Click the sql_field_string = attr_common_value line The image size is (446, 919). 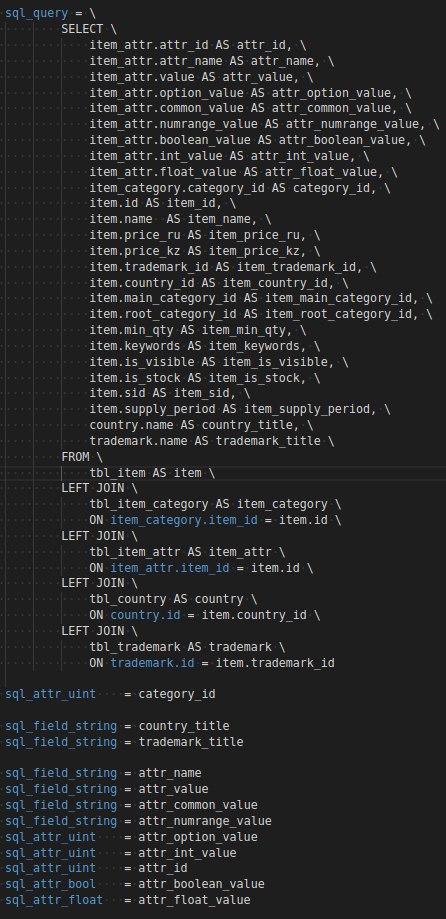131,804
